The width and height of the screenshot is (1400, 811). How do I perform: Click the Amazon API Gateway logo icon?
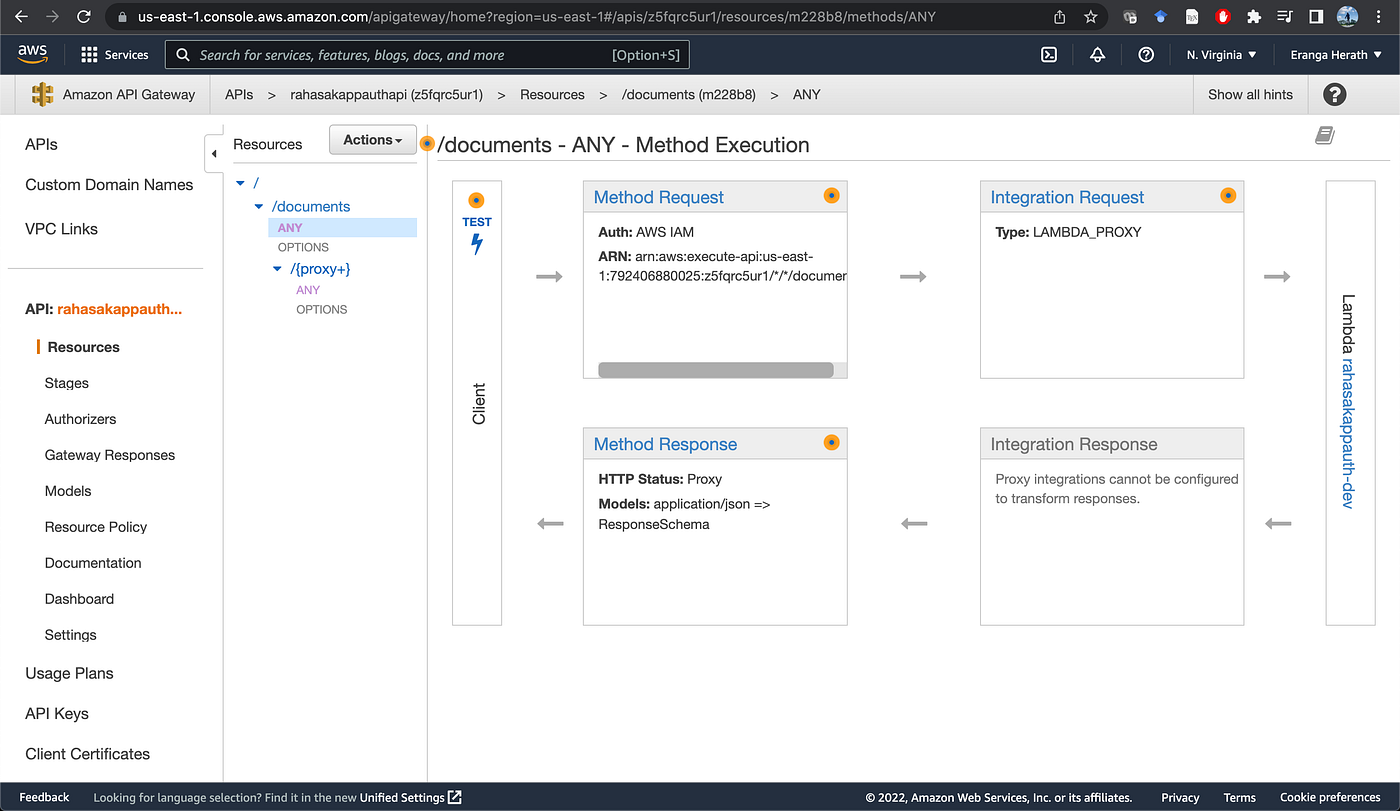(x=42, y=94)
